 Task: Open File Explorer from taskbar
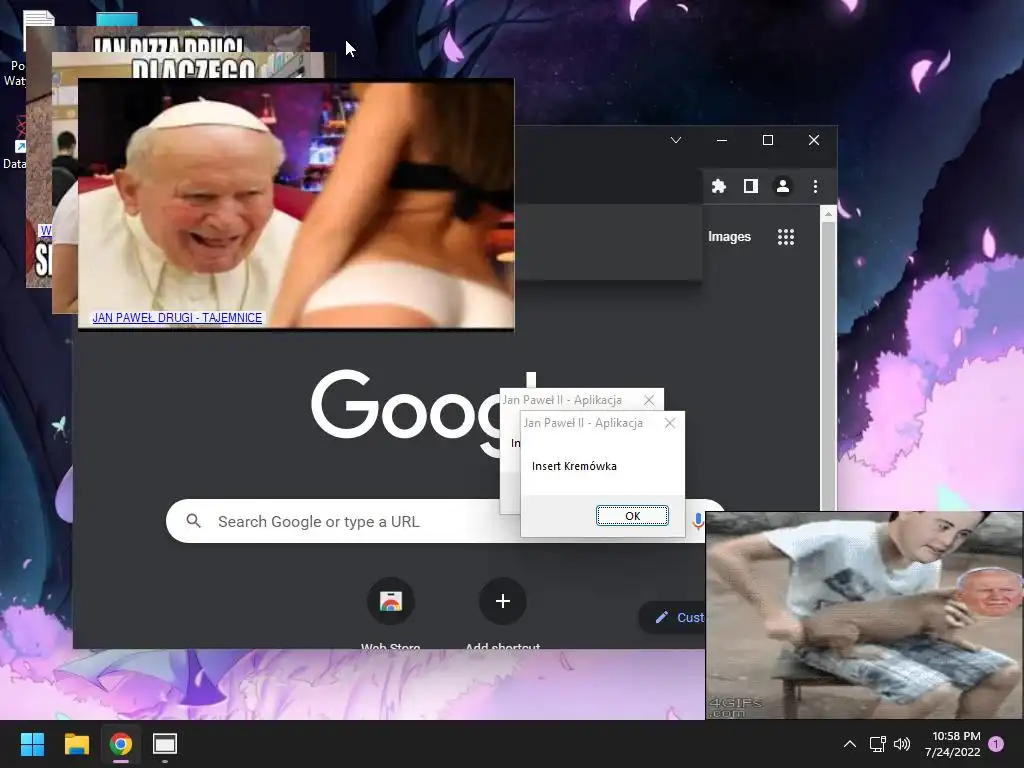tap(76, 744)
